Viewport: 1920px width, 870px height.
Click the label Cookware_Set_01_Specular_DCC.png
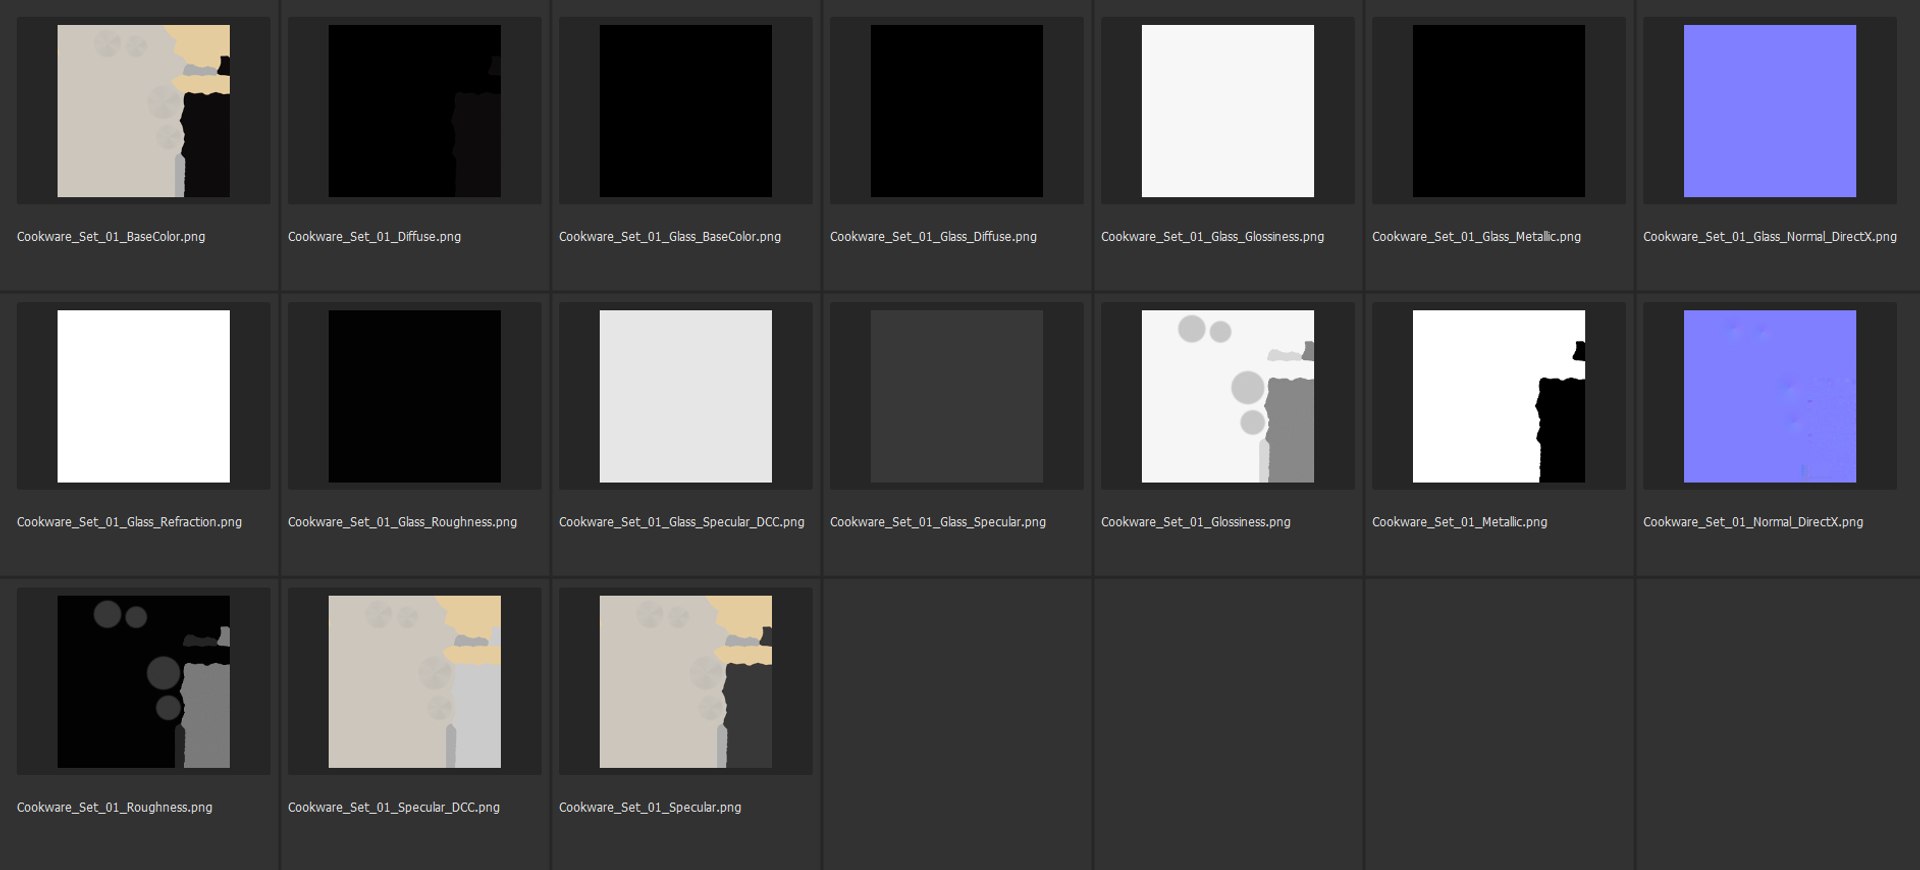pyautogui.click(x=394, y=807)
